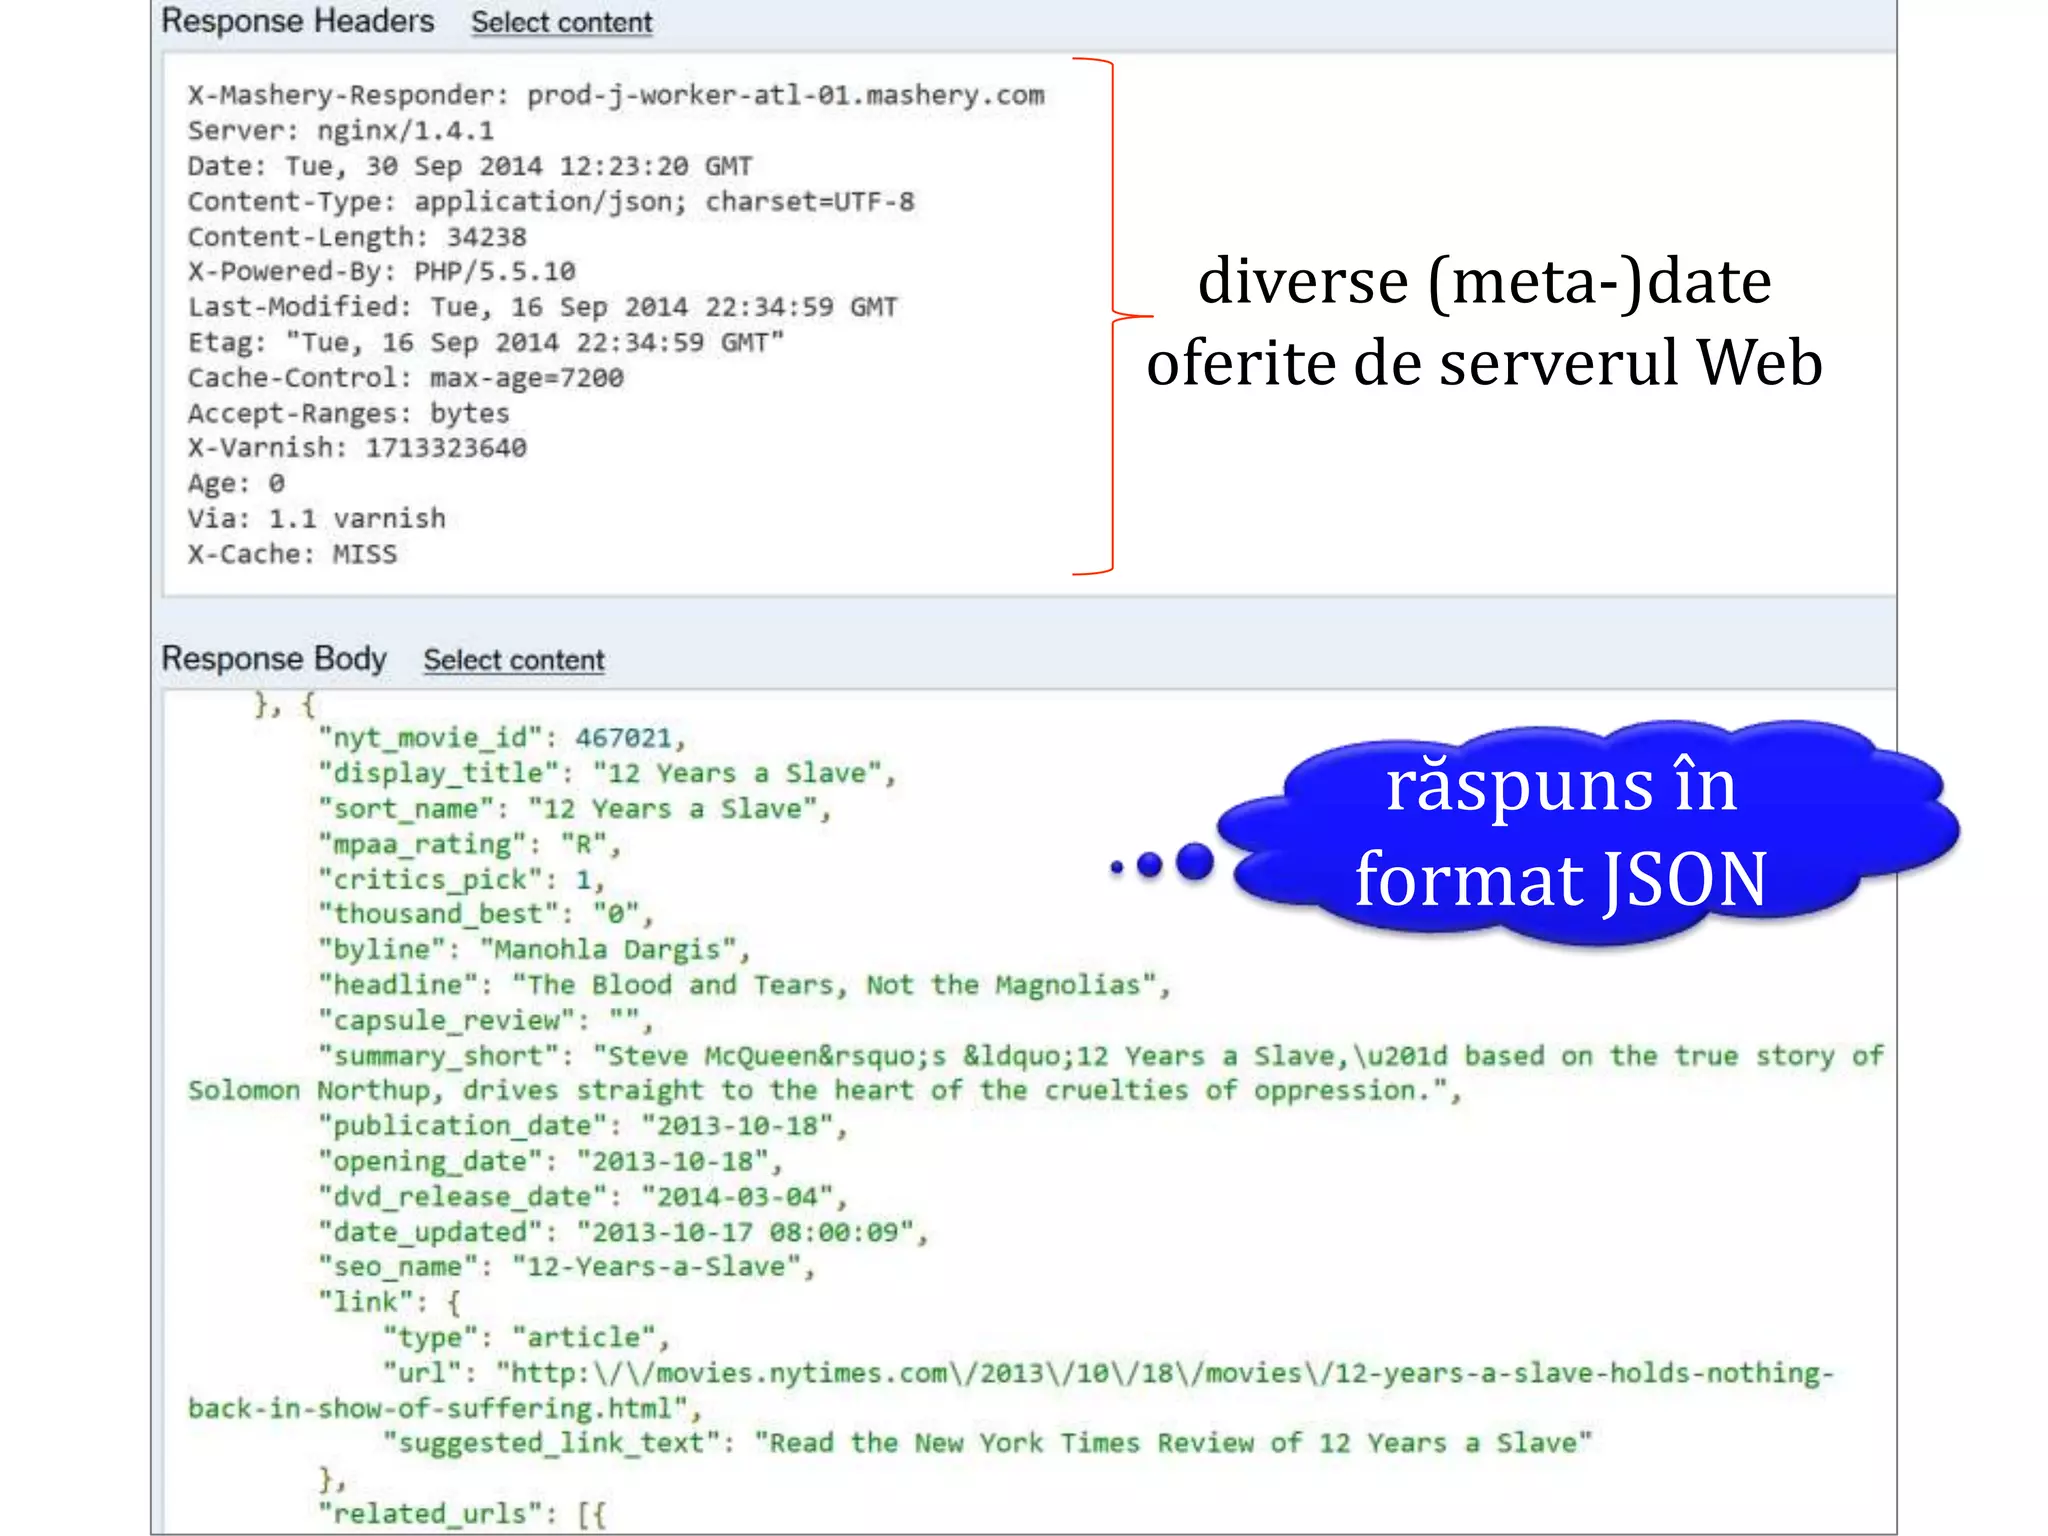Click Select content link beside Response Headers

561,22
